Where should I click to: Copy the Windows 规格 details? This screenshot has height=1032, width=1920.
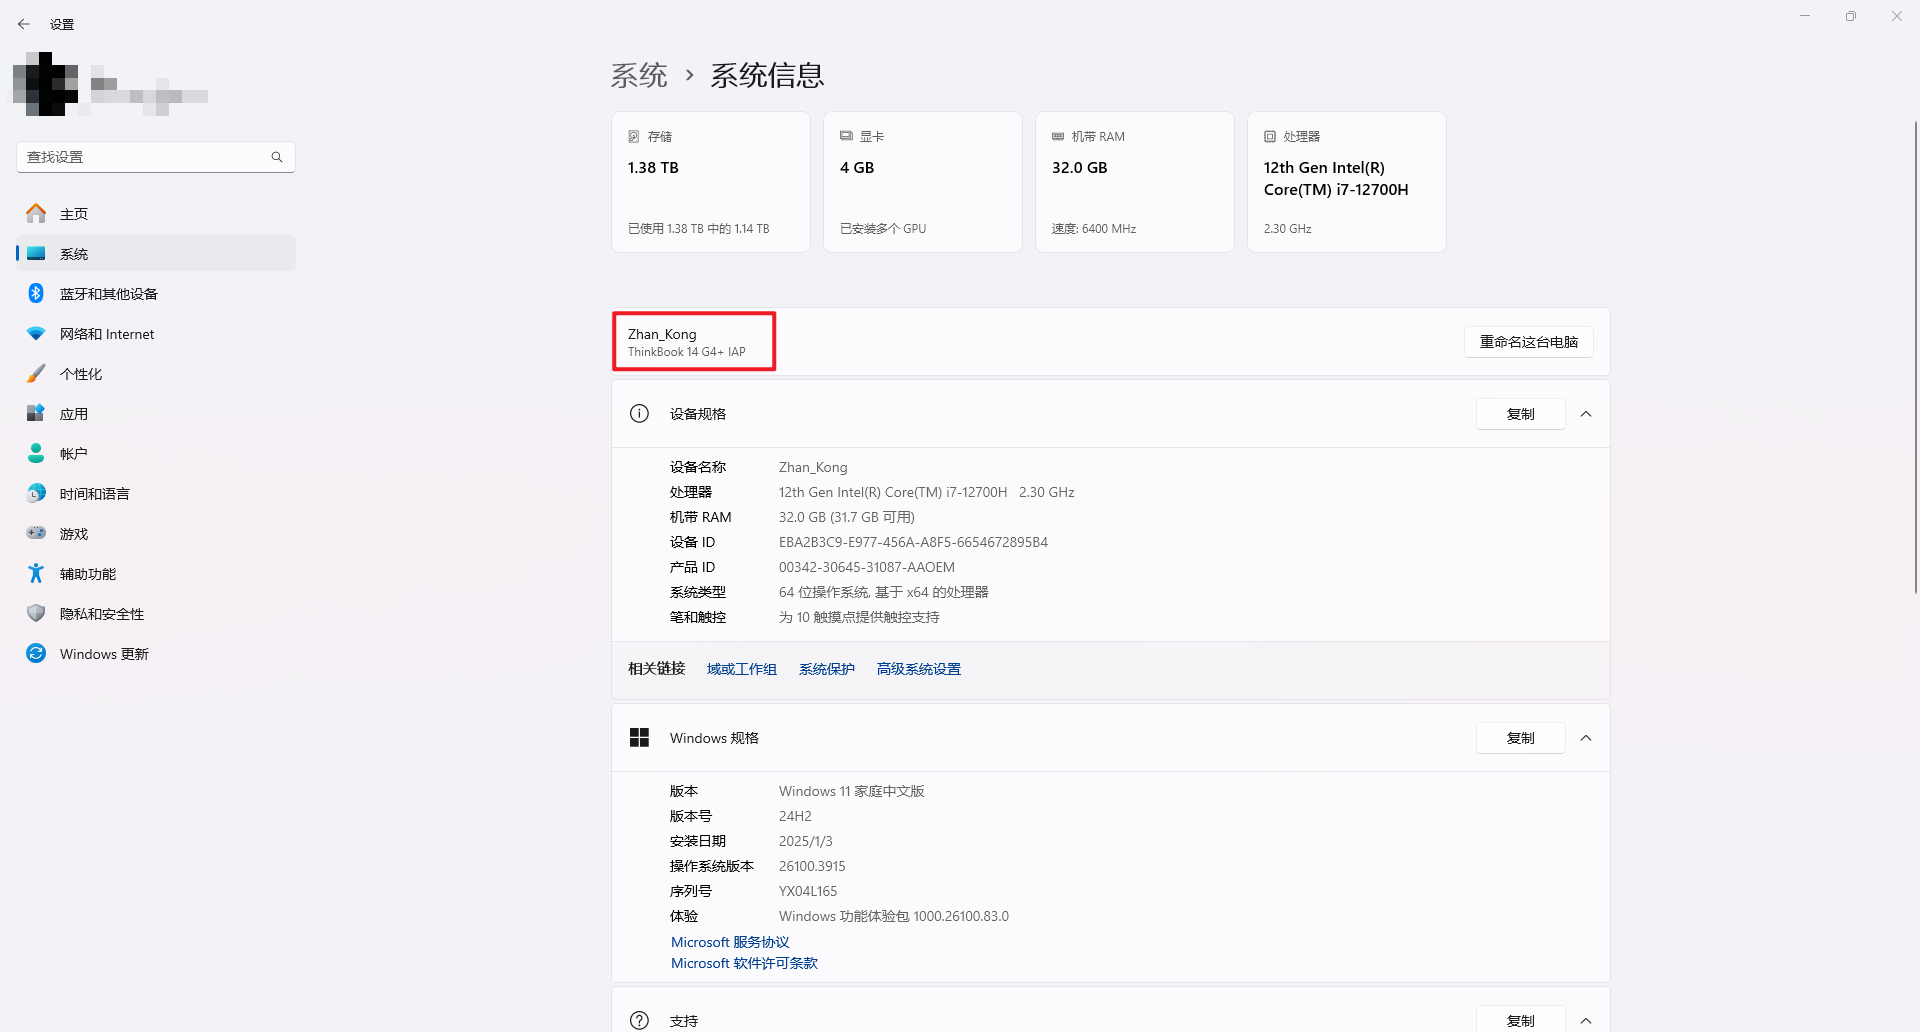click(1521, 738)
